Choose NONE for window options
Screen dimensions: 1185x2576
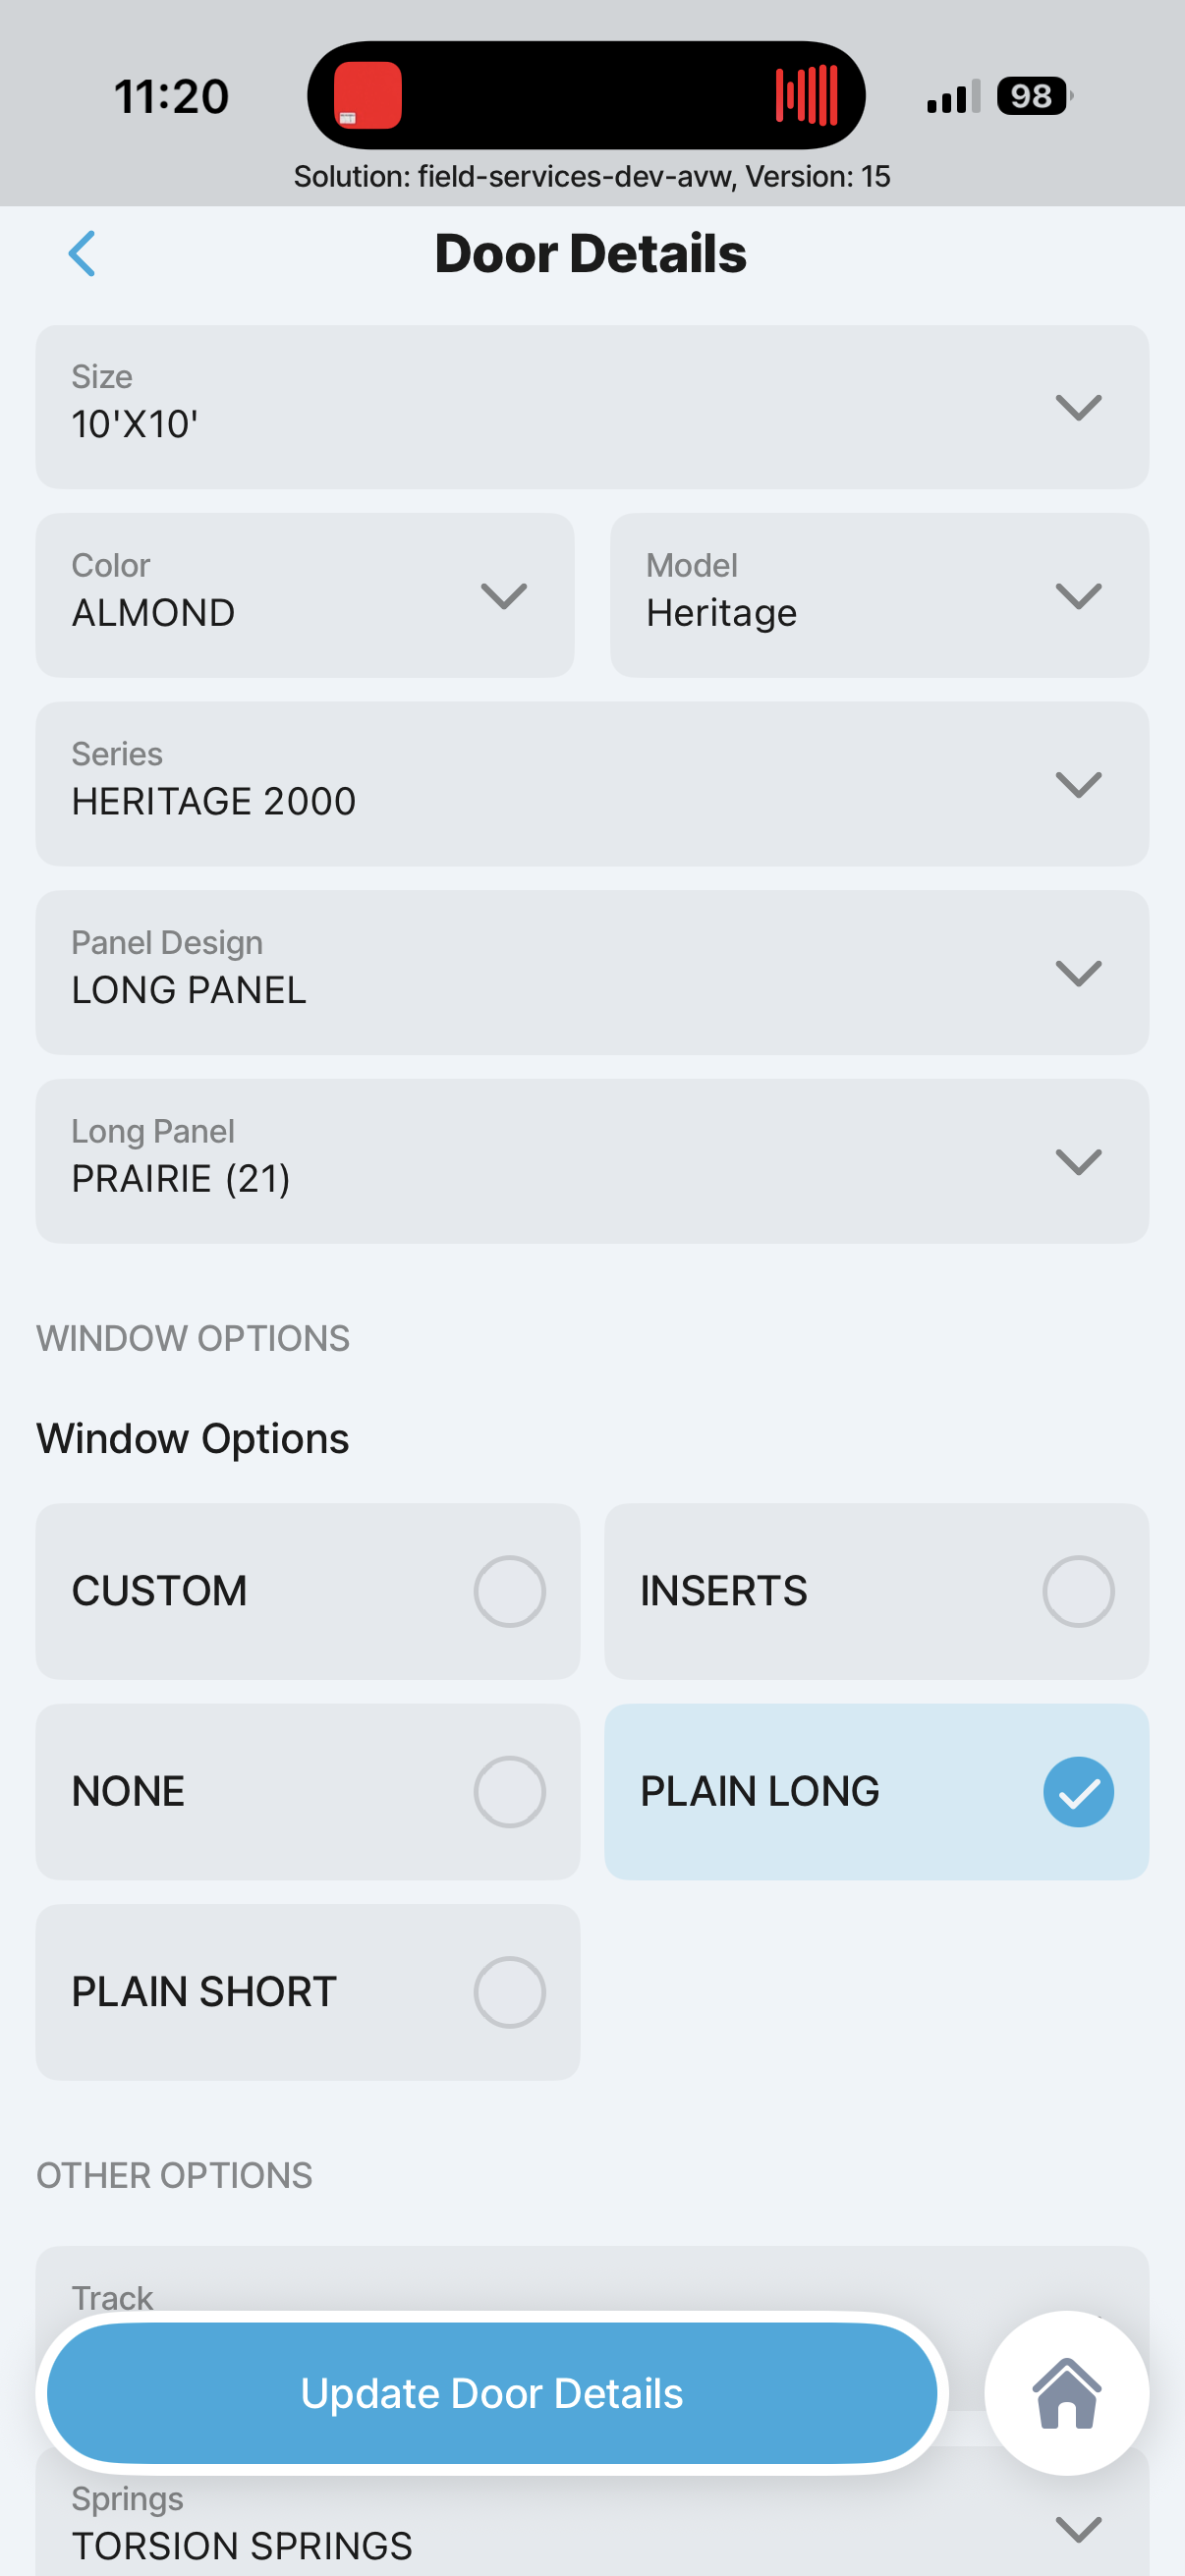point(307,1791)
